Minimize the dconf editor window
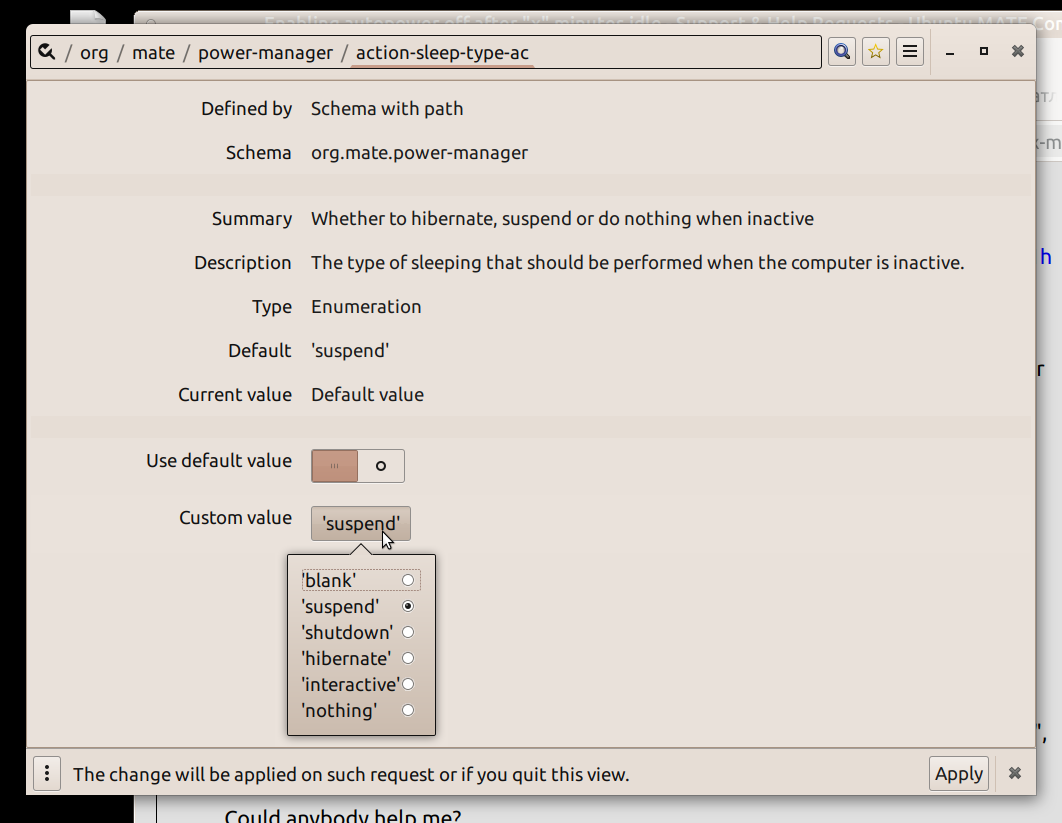1062x823 pixels. click(950, 52)
